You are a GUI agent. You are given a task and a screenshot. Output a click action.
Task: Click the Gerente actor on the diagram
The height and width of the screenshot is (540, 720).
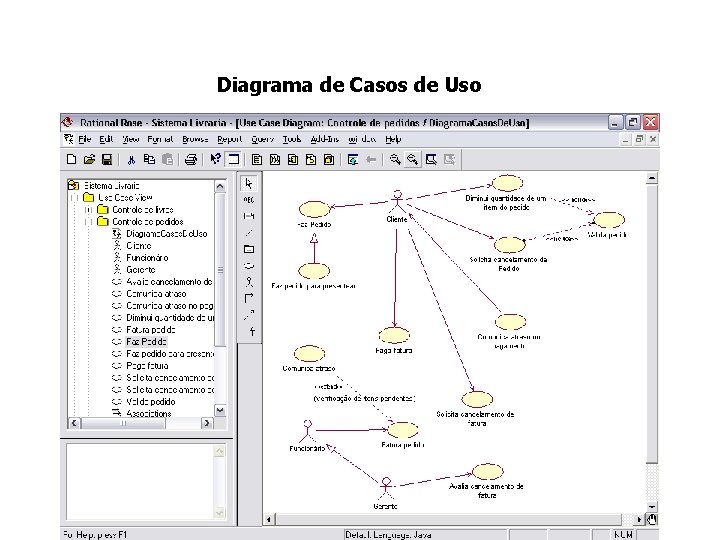pos(386,488)
